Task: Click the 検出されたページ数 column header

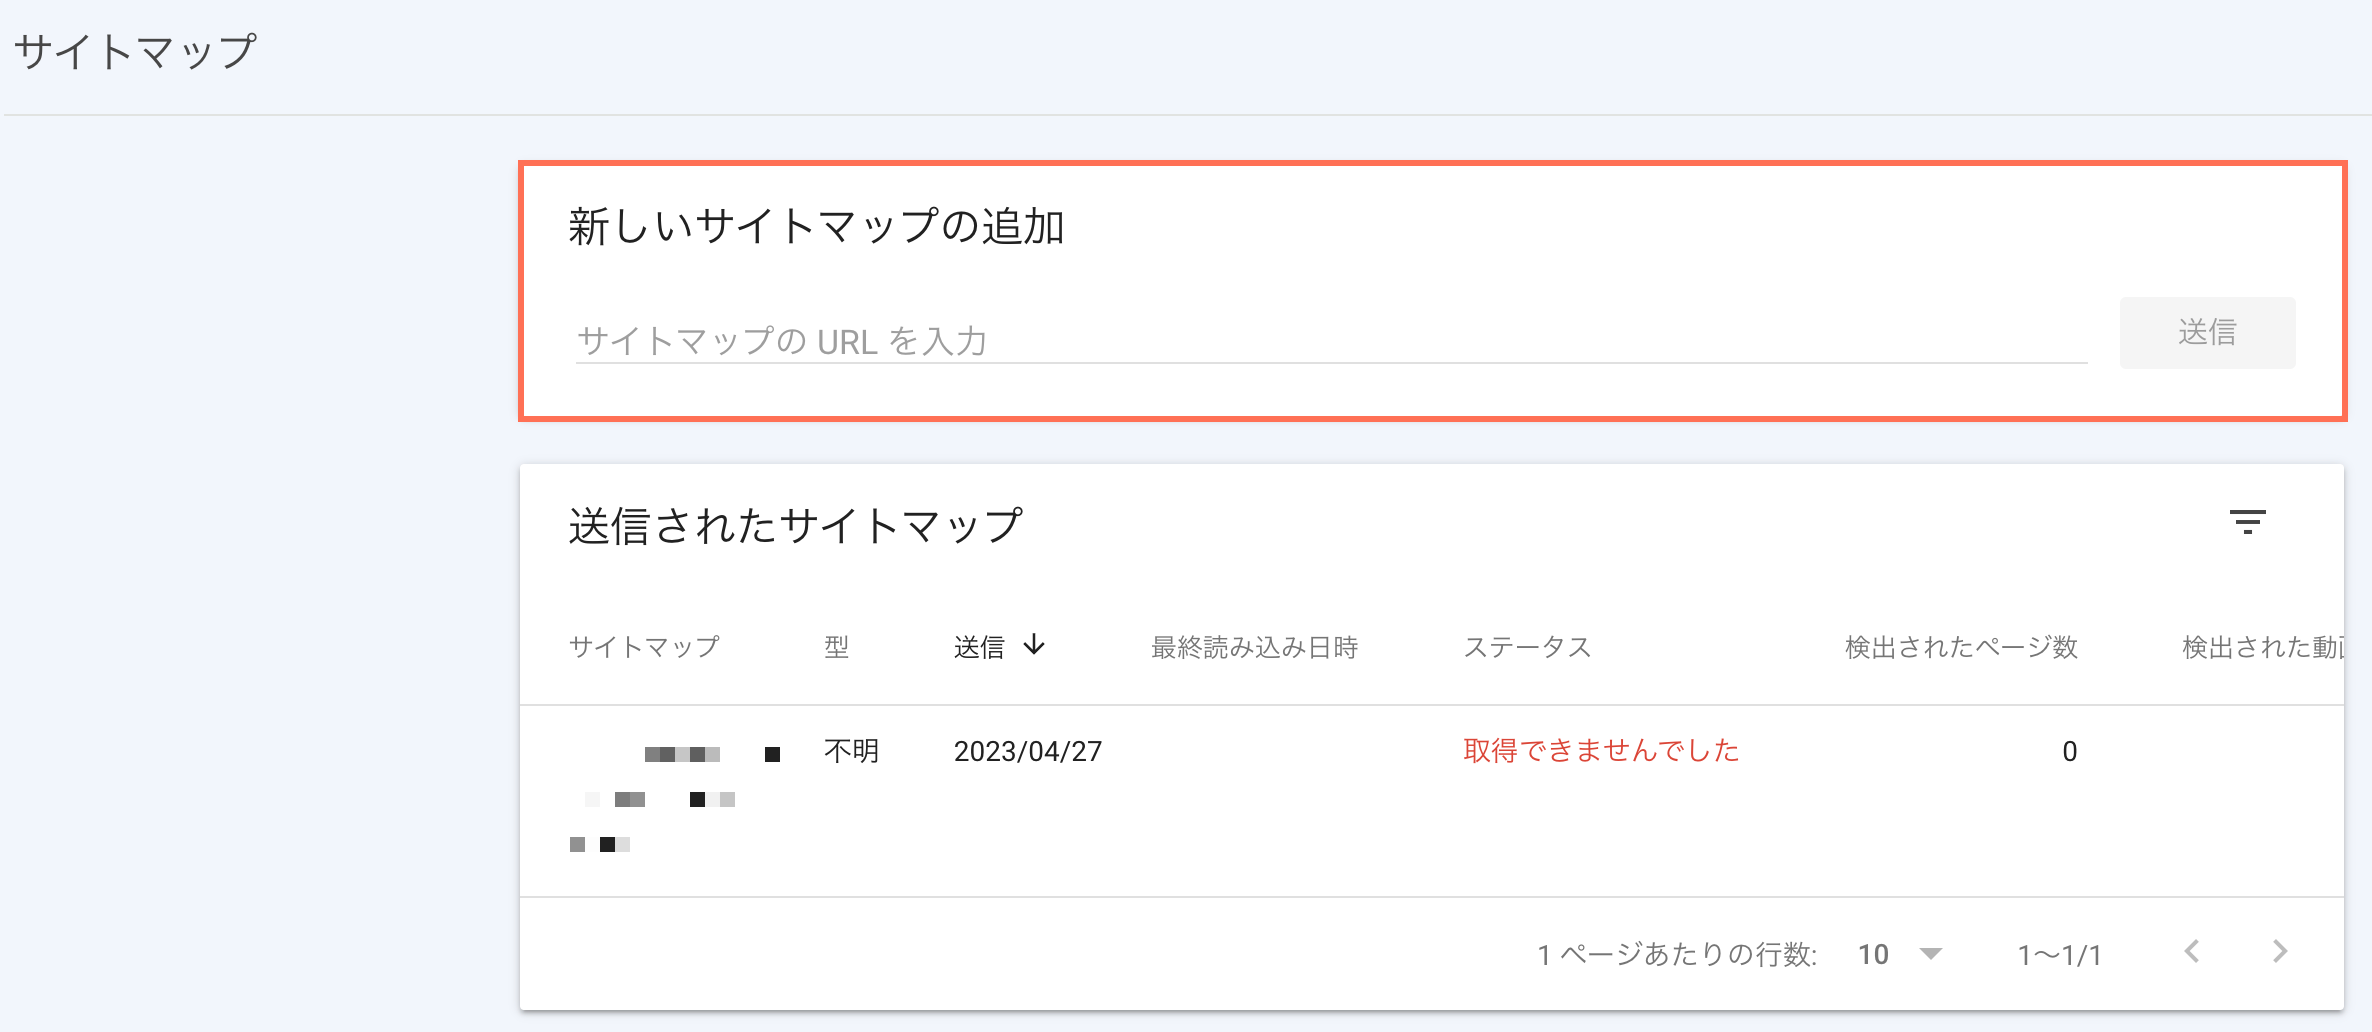Action: coord(1961,646)
